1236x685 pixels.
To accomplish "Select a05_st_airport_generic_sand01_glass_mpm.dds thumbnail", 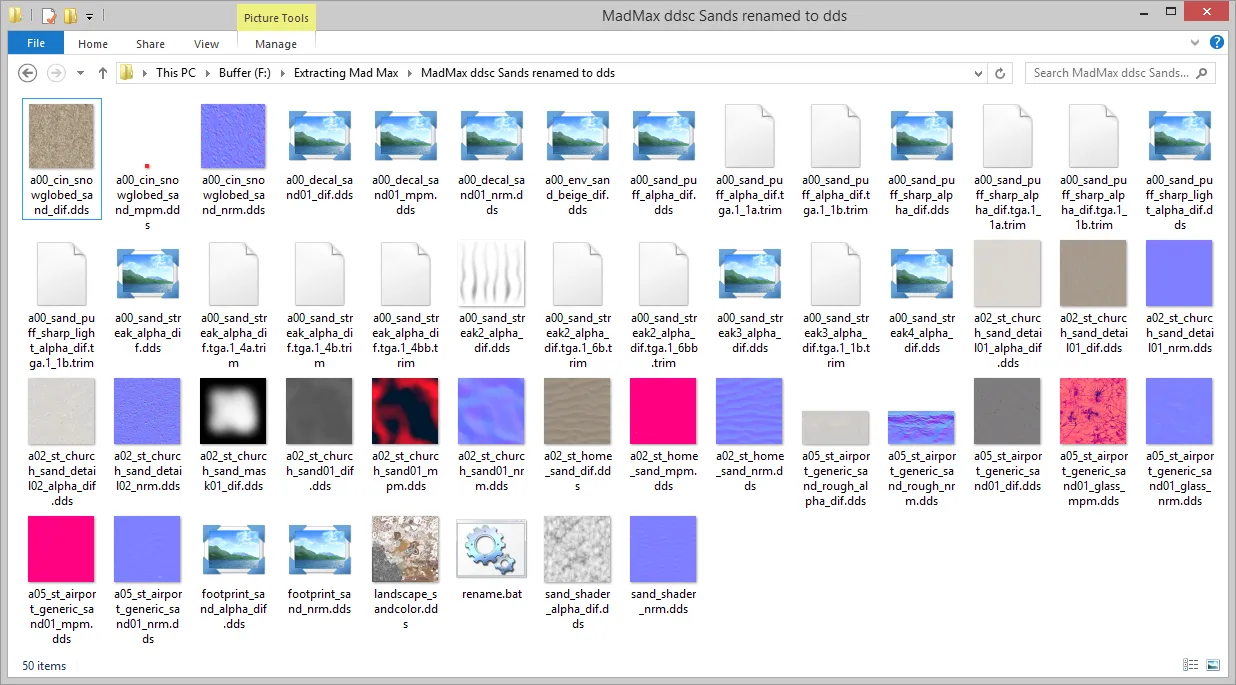I will click(1094, 412).
